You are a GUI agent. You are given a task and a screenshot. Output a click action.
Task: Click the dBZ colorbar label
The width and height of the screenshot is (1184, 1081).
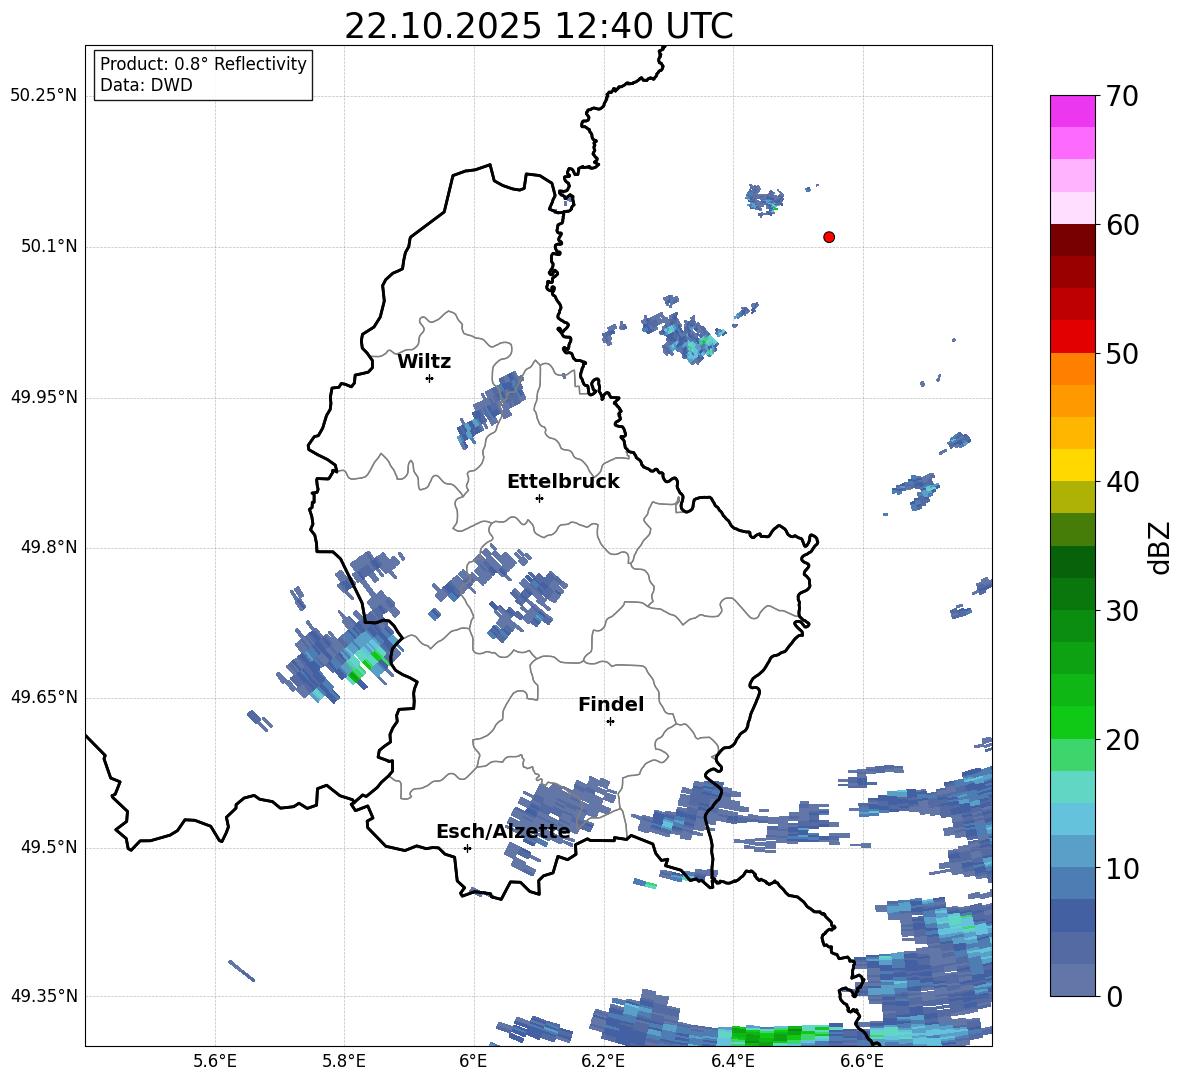[1159, 547]
